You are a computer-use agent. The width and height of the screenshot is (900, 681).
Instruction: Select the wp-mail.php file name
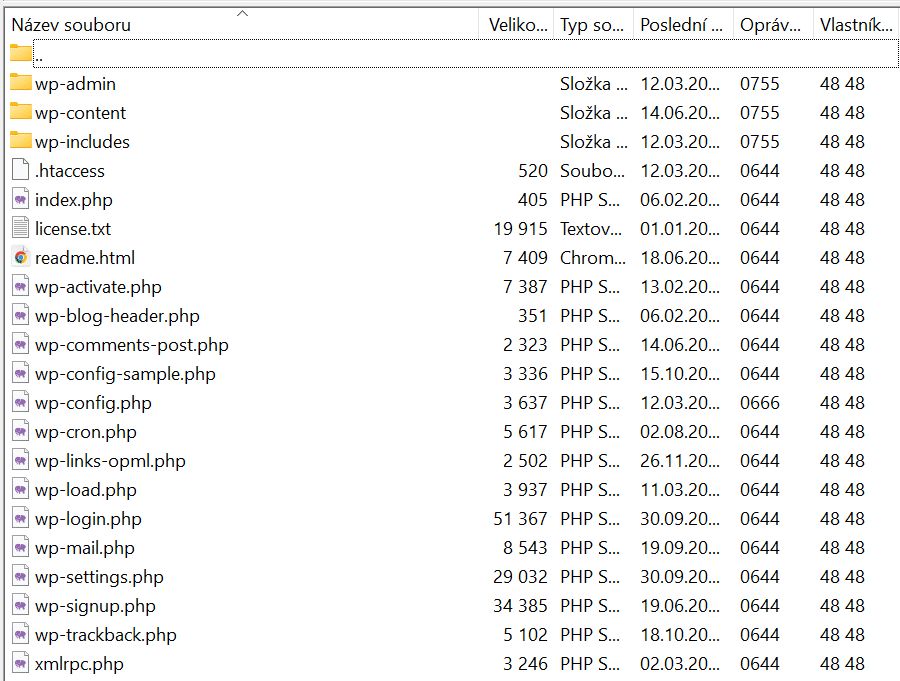click(x=84, y=548)
